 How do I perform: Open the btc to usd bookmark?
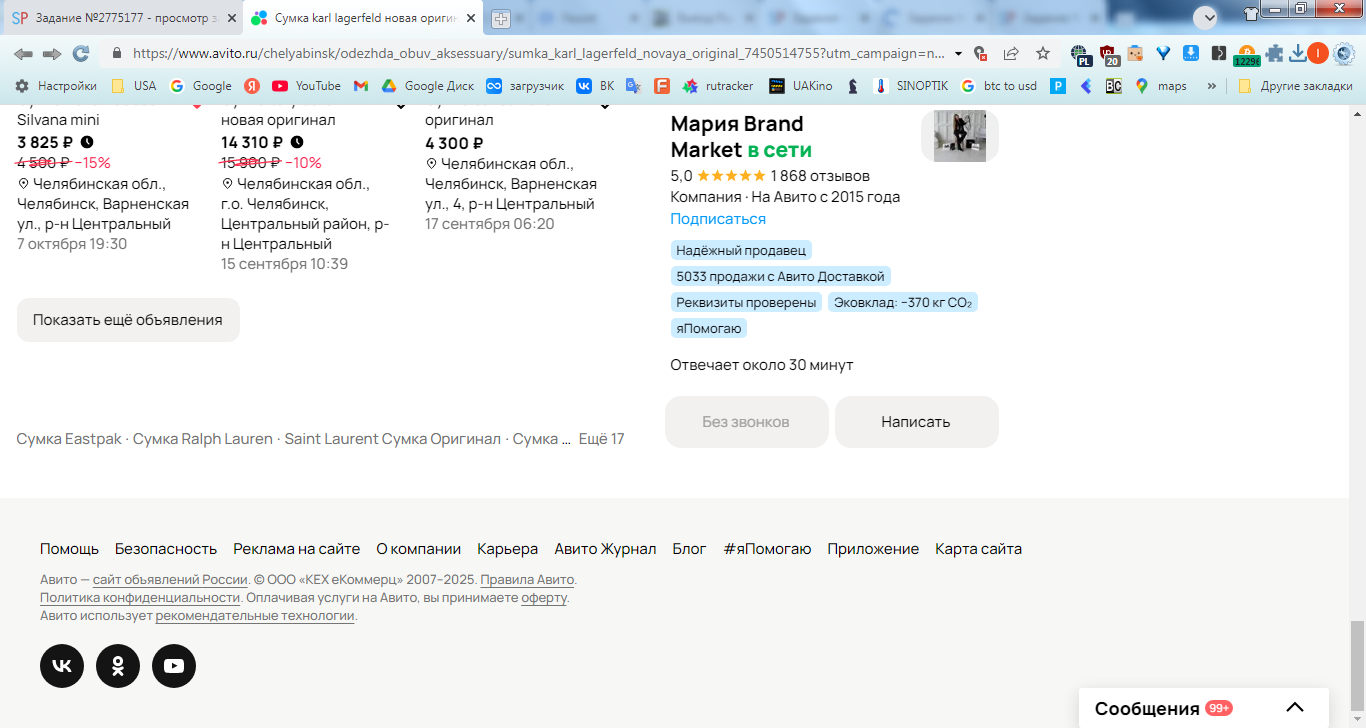tap(998, 86)
